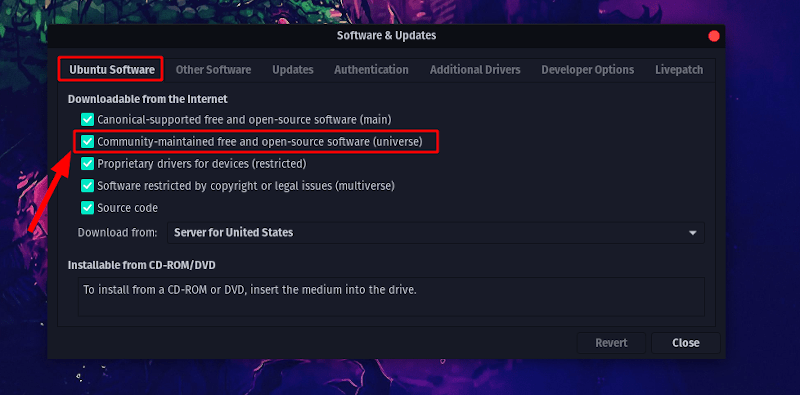Viewport: 800px width, 395px height.
Task: Click the Software & Updates title bar
Action: [386, 36]
